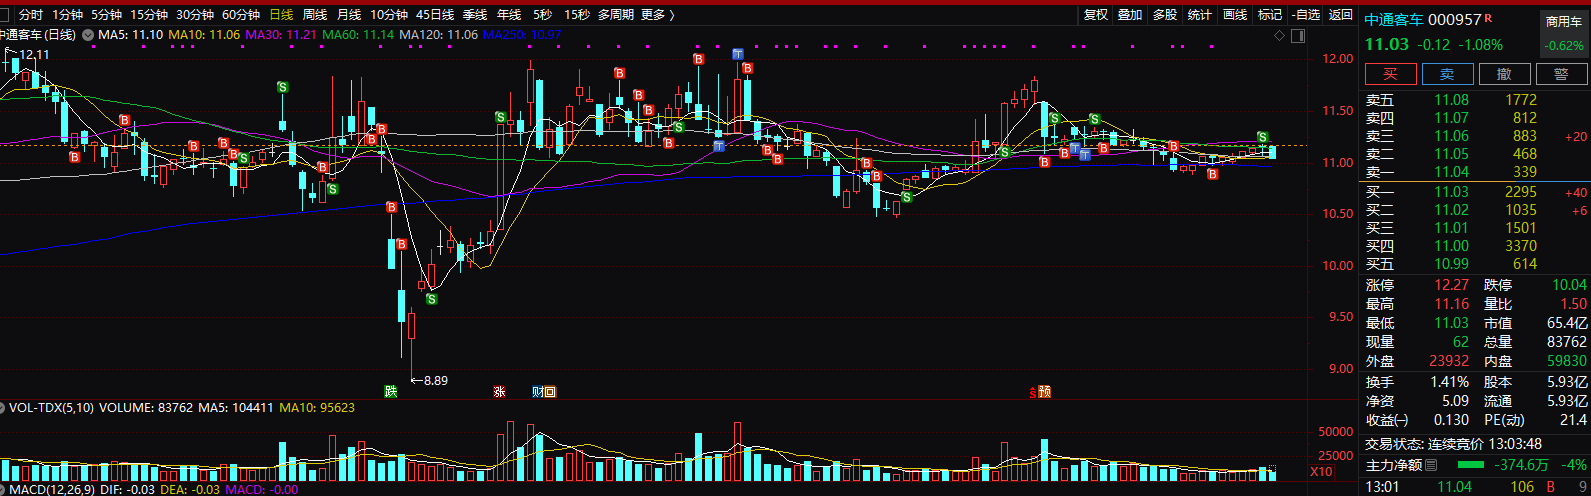Switch to 15秒 chart period

[x=577, y=15]
